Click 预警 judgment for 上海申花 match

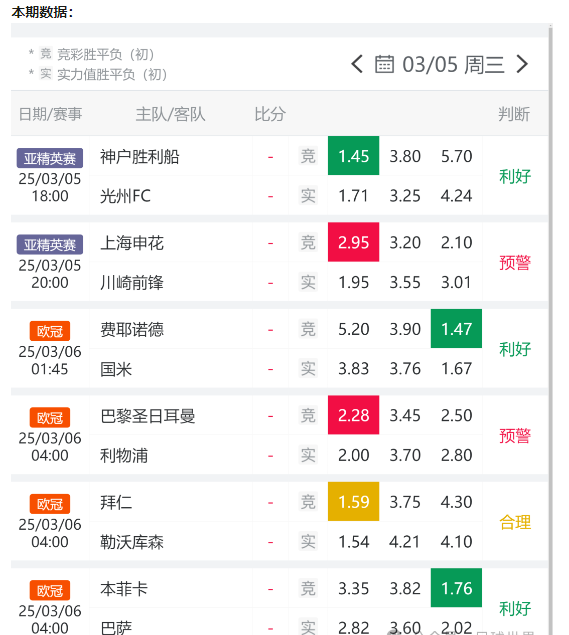coord(515,263)
